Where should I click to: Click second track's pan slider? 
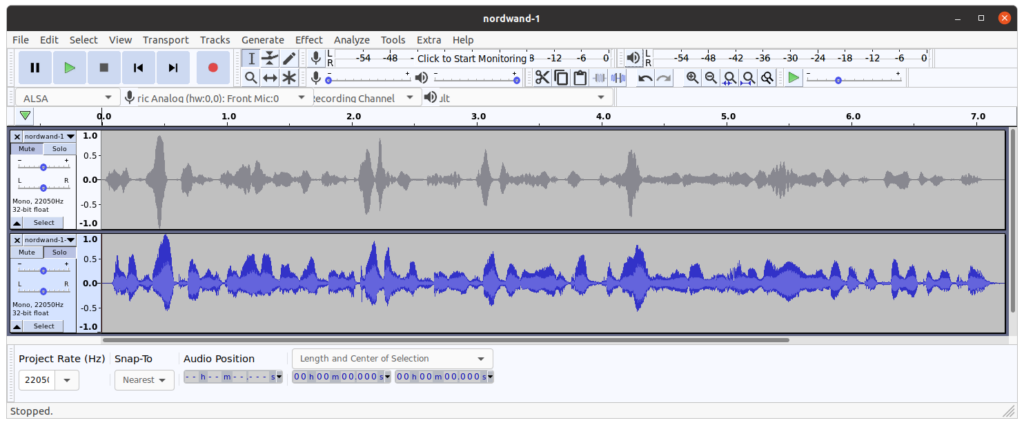[x=43, y=291]
